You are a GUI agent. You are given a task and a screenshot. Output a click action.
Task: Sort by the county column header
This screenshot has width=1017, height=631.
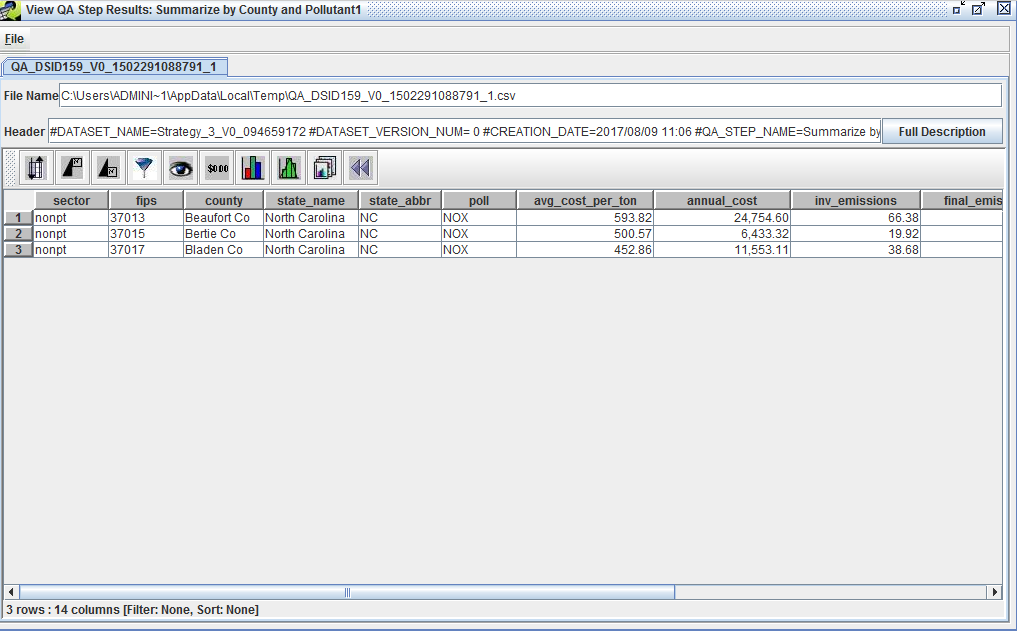point(222,199)
